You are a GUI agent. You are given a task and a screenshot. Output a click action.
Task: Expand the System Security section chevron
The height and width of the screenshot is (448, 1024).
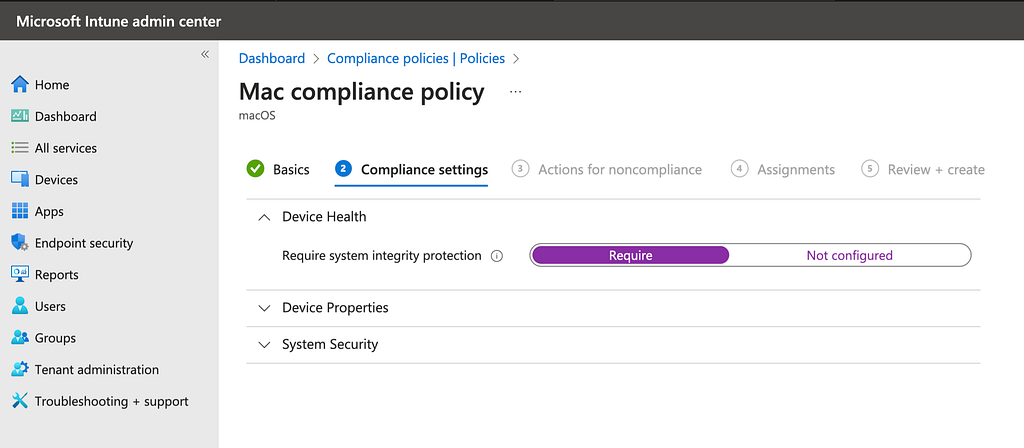click(264, 345)
